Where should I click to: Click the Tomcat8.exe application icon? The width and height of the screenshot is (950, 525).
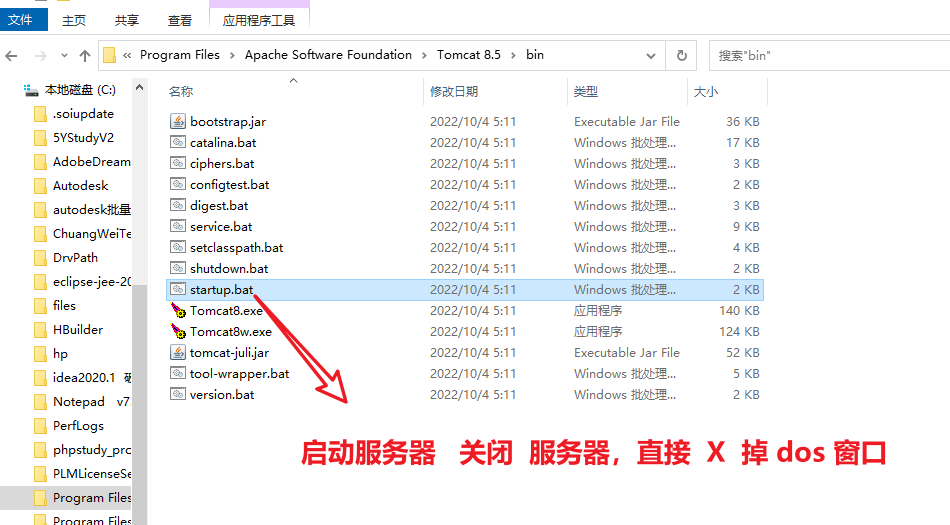tap(178, 311)
